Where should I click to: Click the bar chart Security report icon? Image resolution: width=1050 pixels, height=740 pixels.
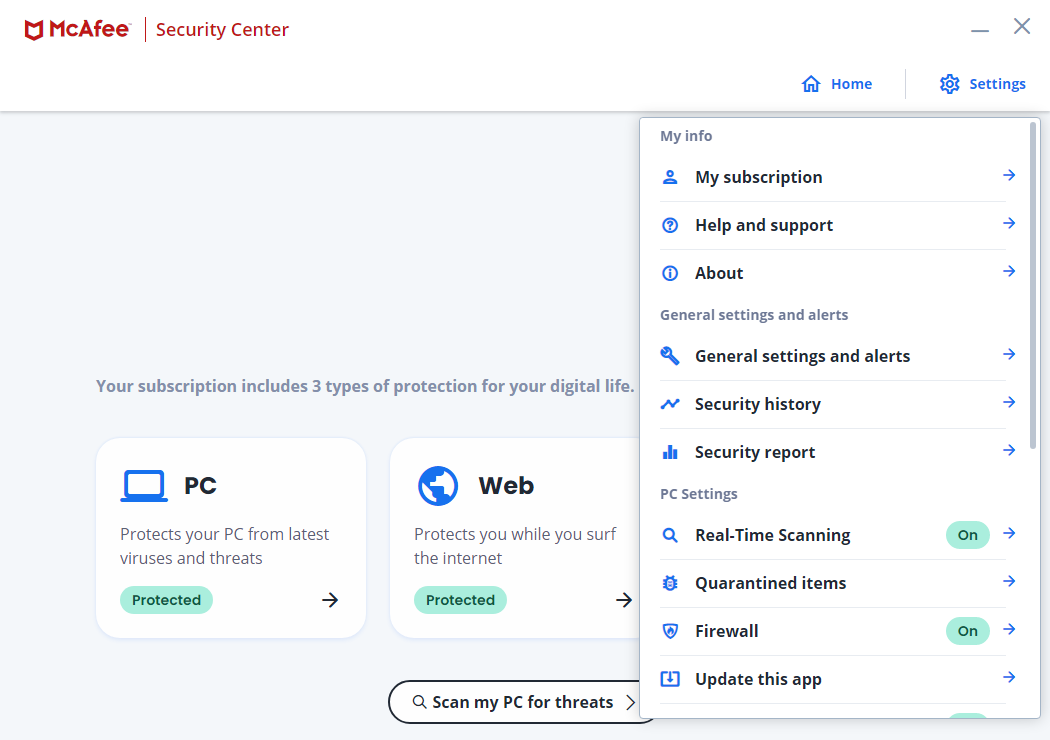pos(670,452)
